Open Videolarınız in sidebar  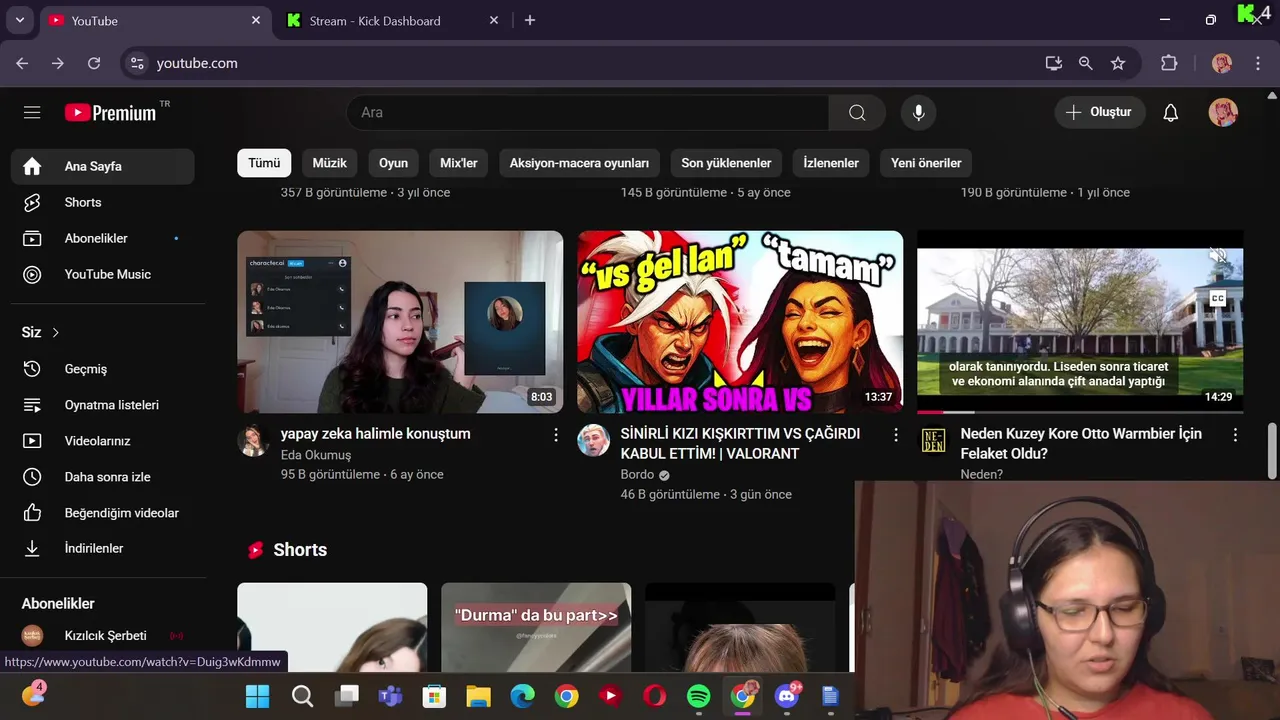(103, 441)
